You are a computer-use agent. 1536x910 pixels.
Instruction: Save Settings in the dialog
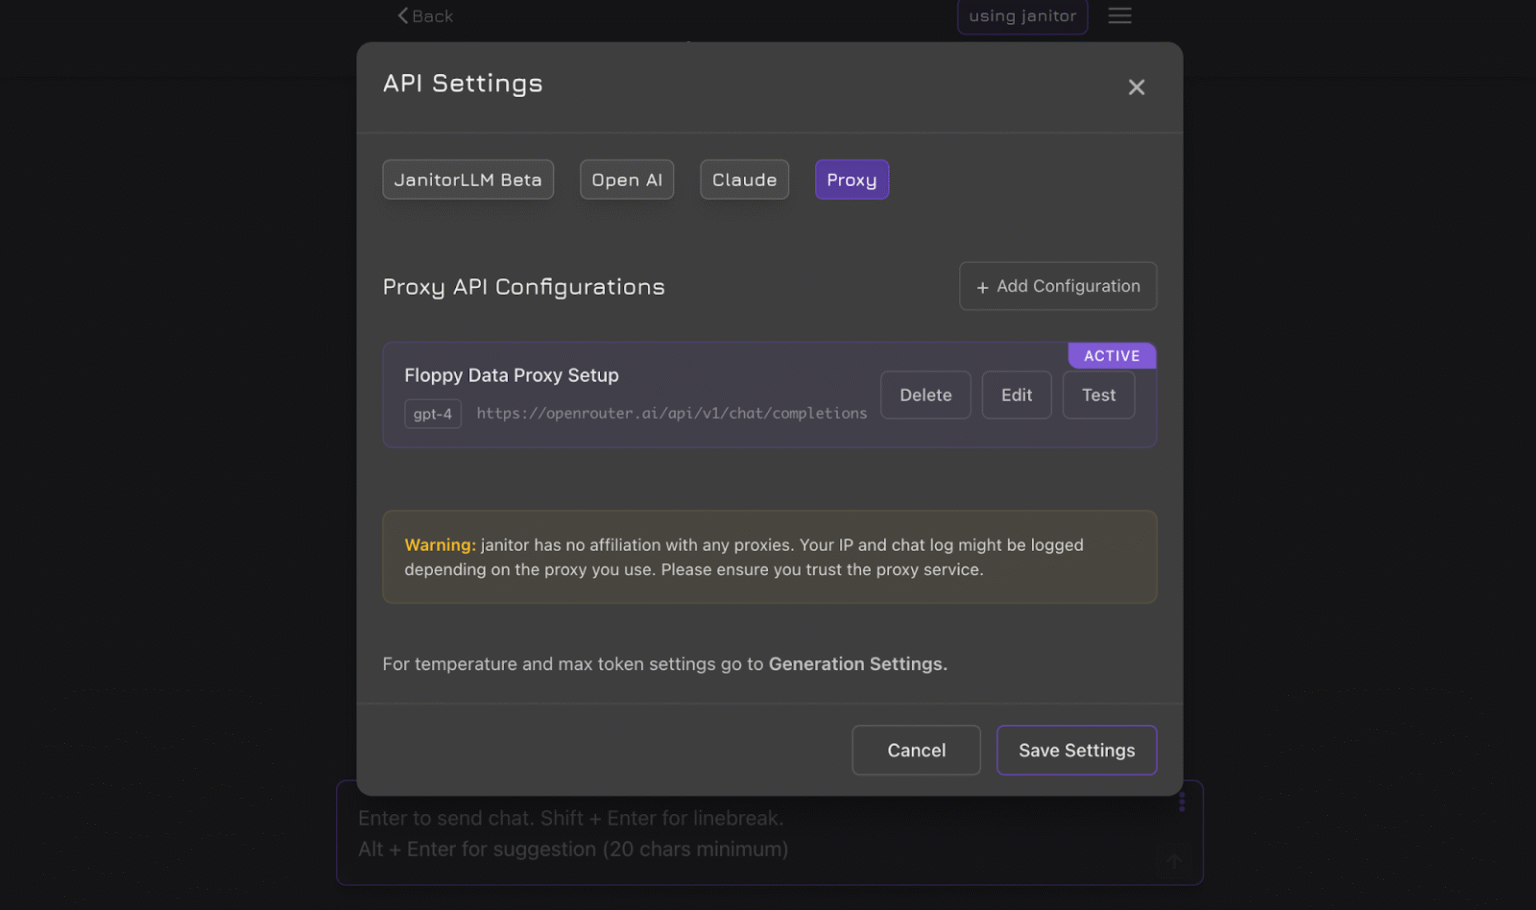(1076, 750)
